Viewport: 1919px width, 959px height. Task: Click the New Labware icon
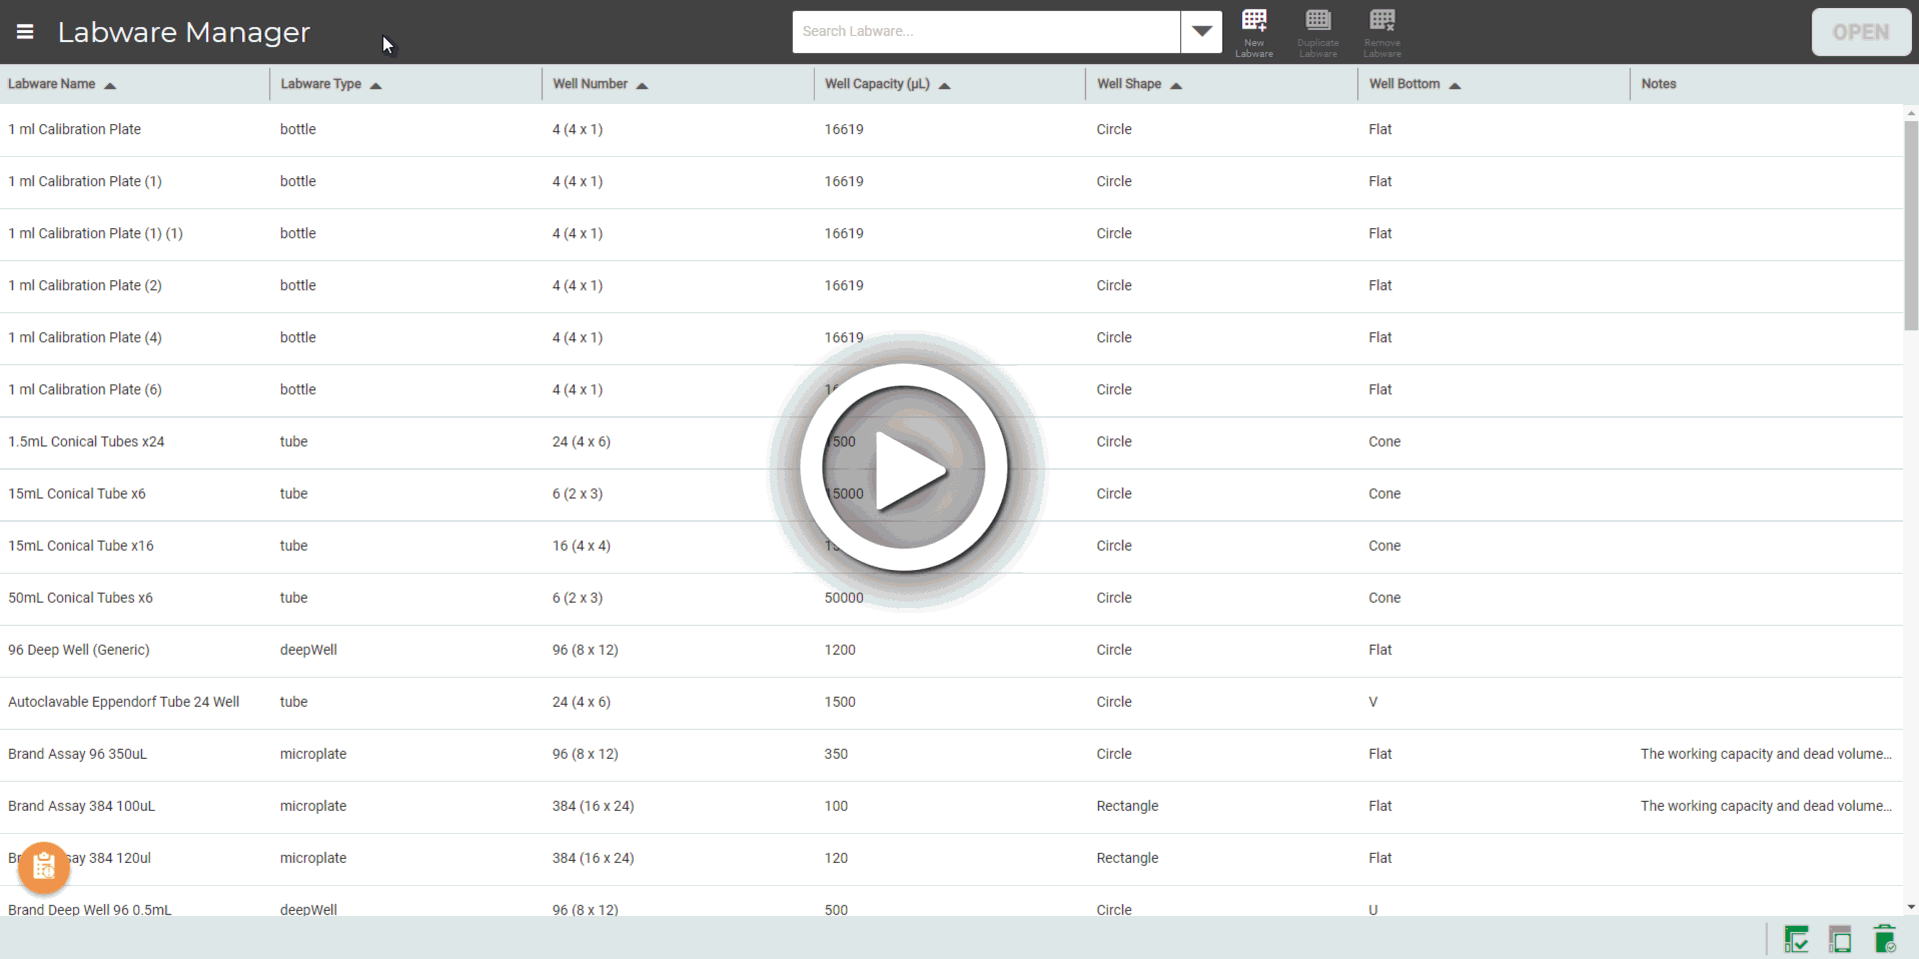tap(1254, 32)
